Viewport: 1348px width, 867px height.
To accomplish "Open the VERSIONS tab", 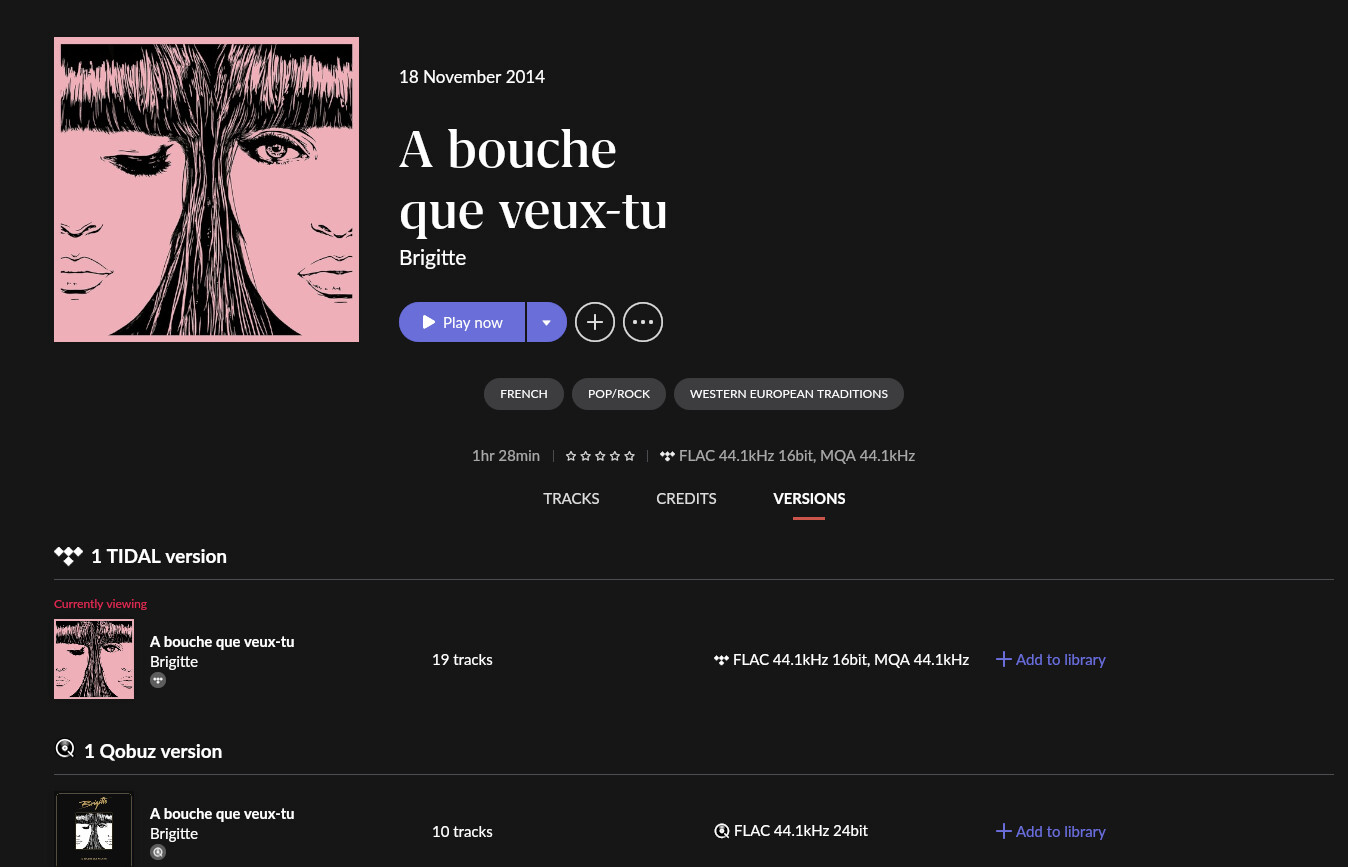I will click(809, 498).
